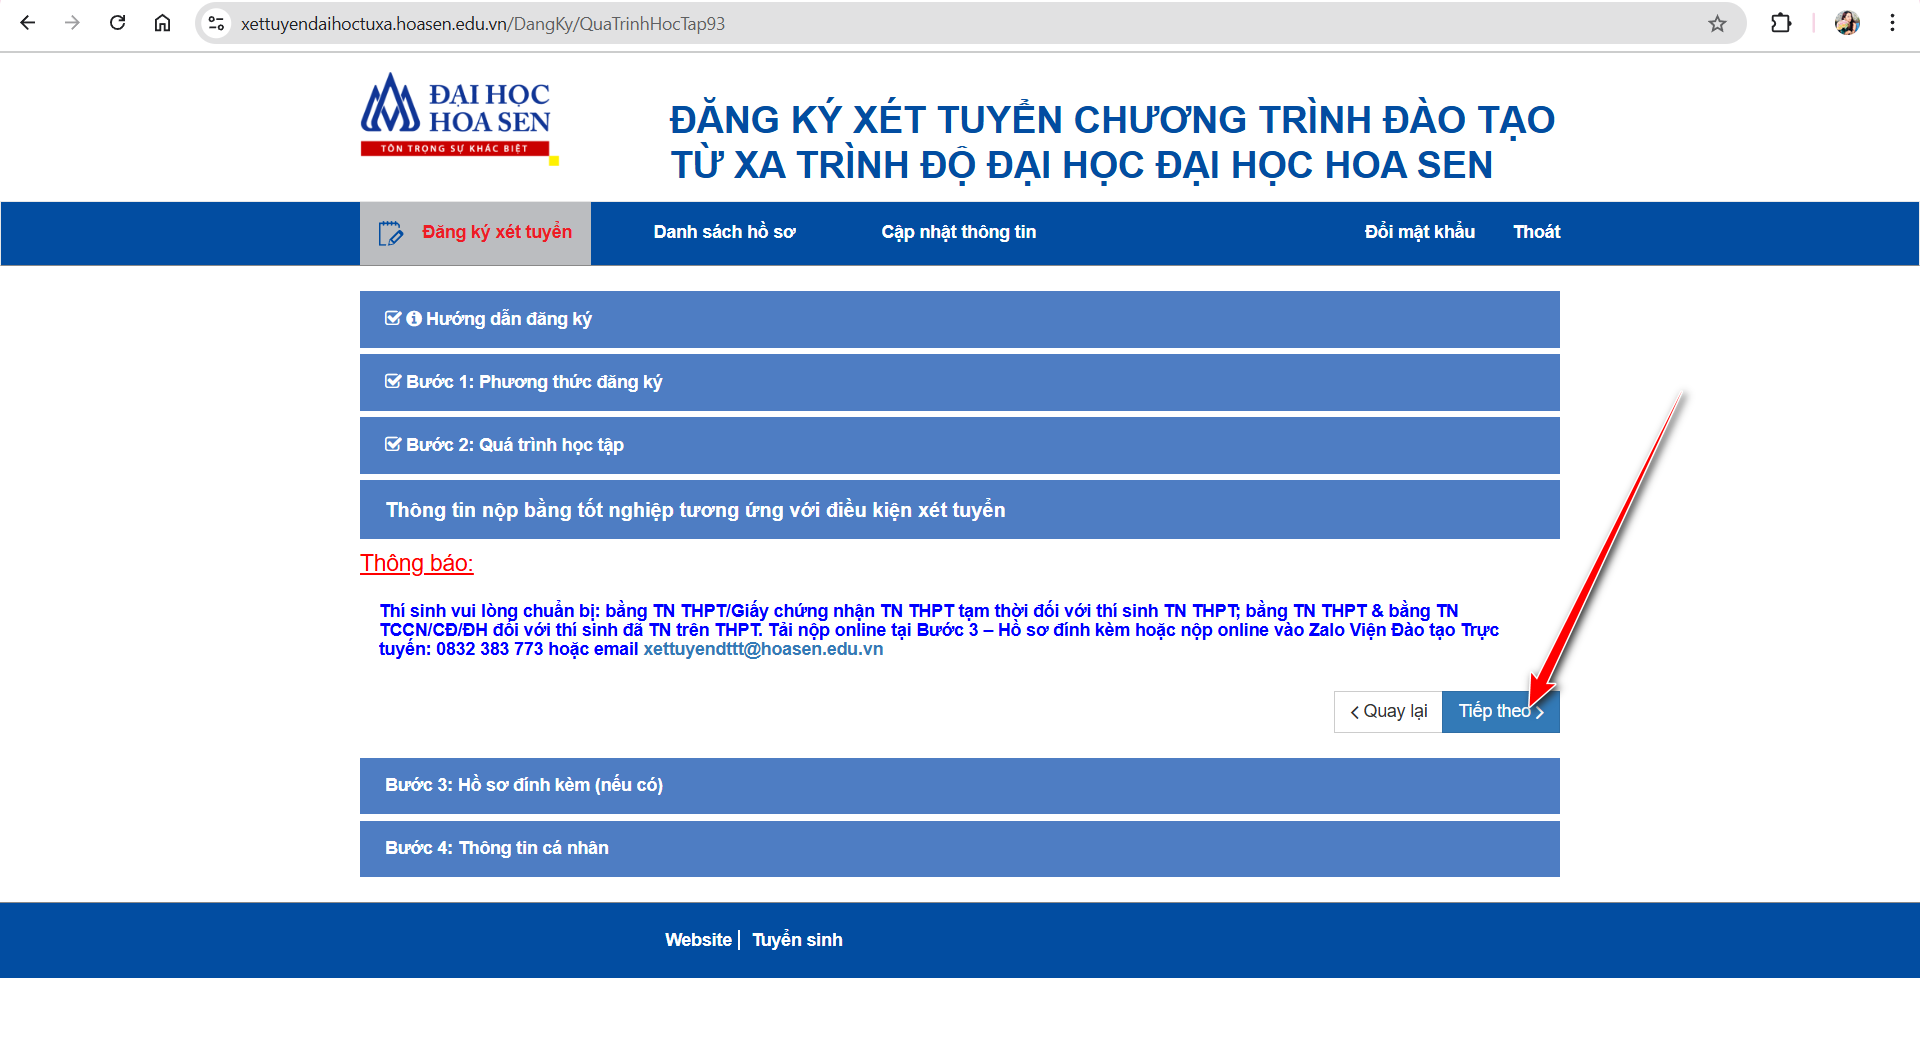1920x1039 pixels.
Task: View site information icon in address bar
Action: point(216,23)
